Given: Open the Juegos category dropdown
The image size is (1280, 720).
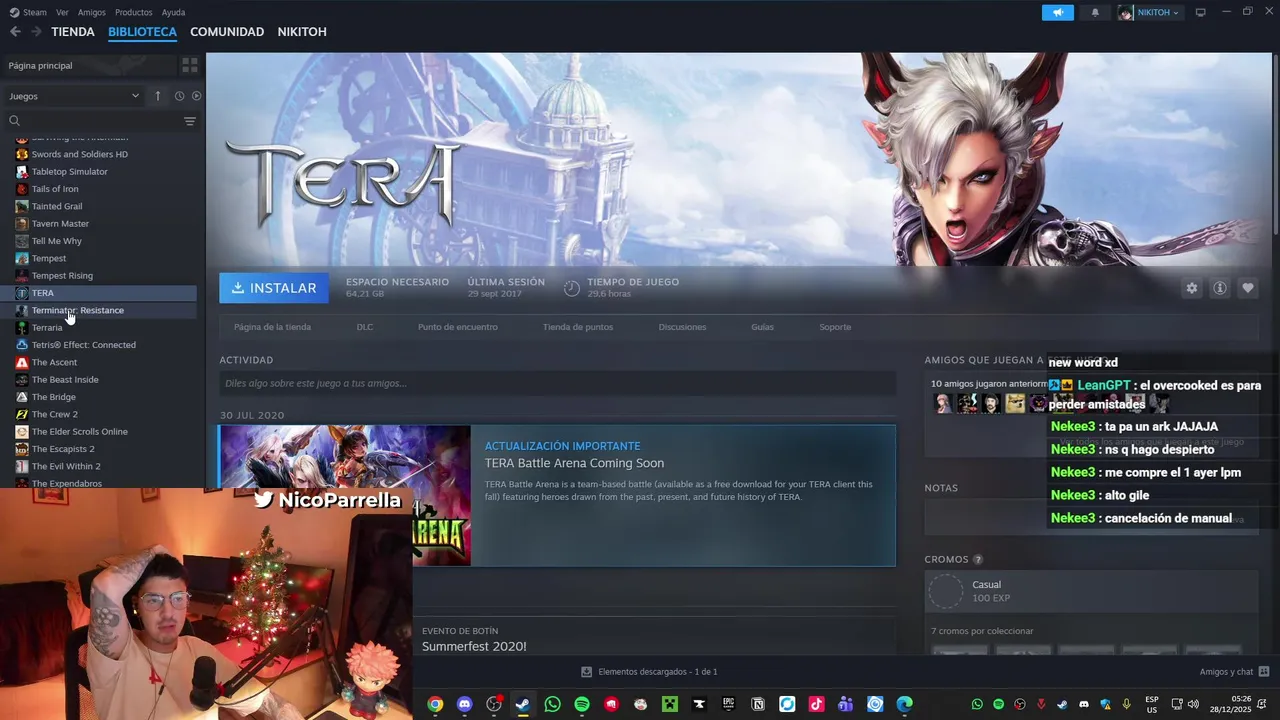Looking at the screenshot, I should click(x=74, y=96).
